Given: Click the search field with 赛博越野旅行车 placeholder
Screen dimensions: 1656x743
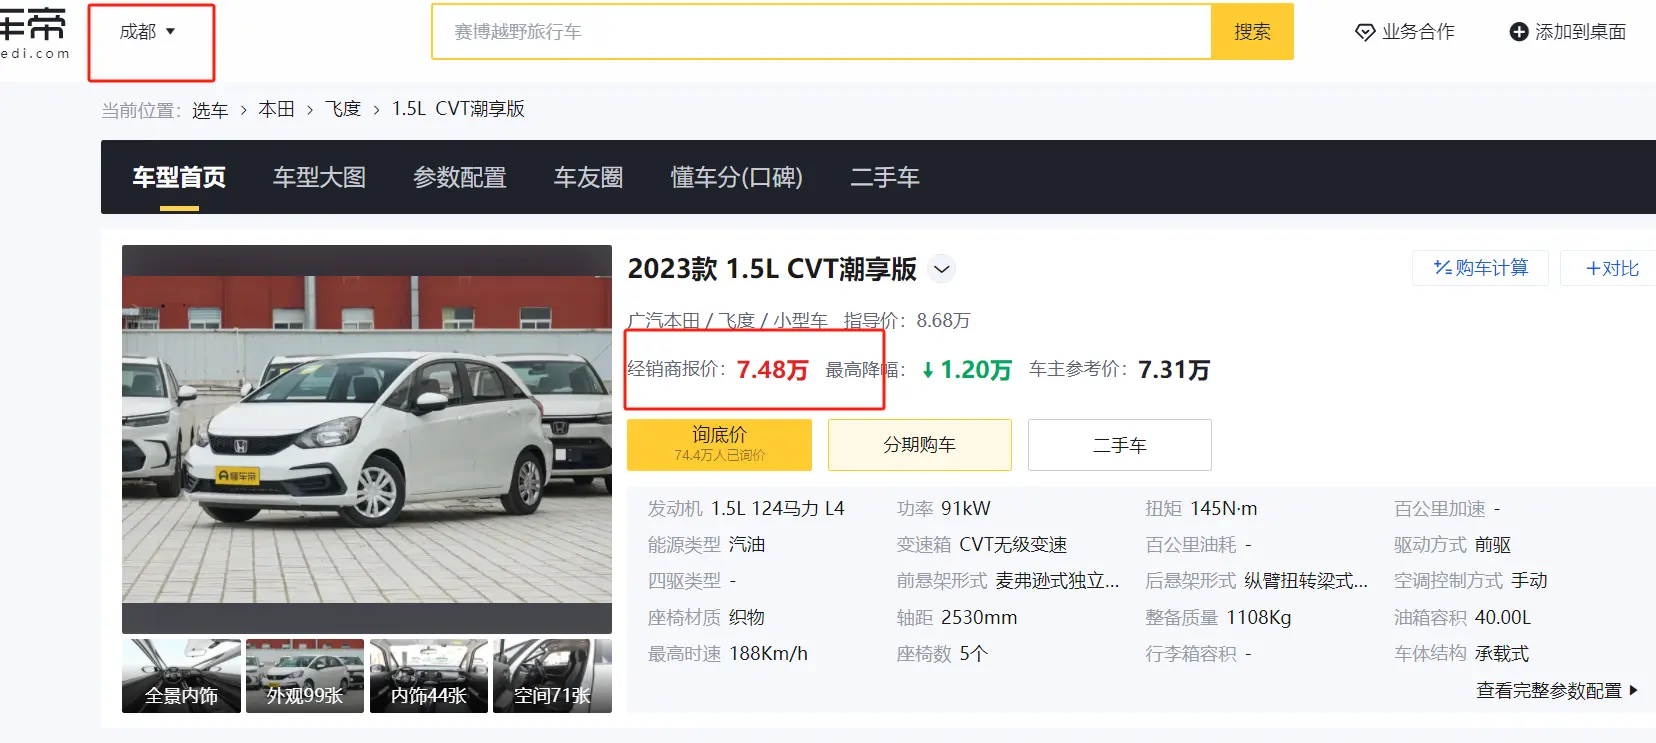Looking at the screenshot, I should [x=821, y=32].
